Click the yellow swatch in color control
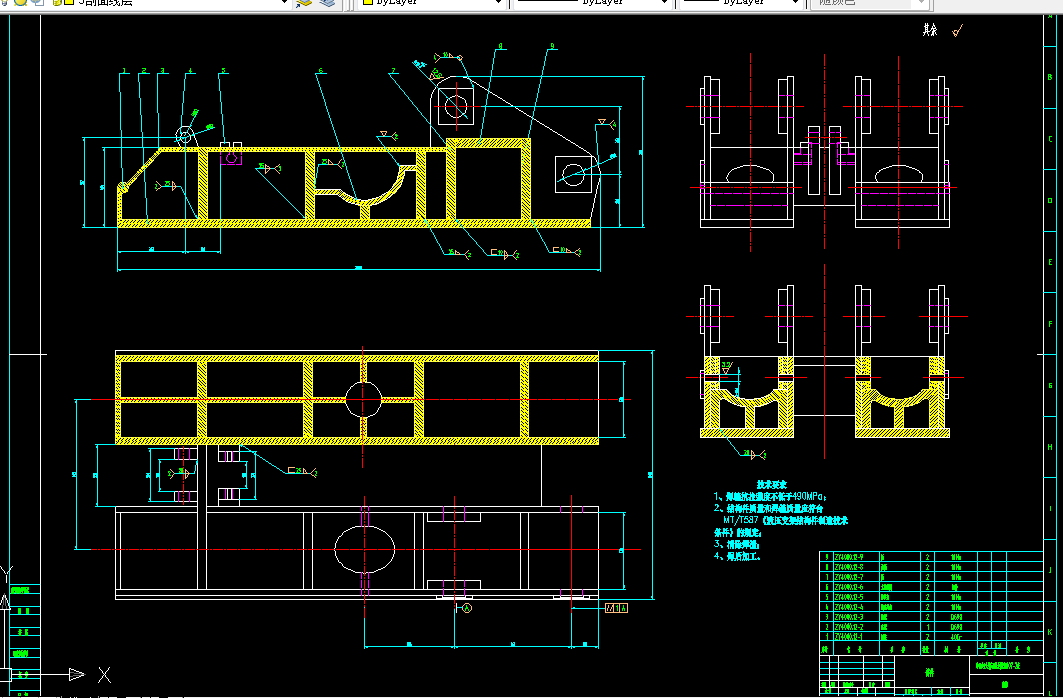This screenshot has width=1063, height=698. (368, 2)
